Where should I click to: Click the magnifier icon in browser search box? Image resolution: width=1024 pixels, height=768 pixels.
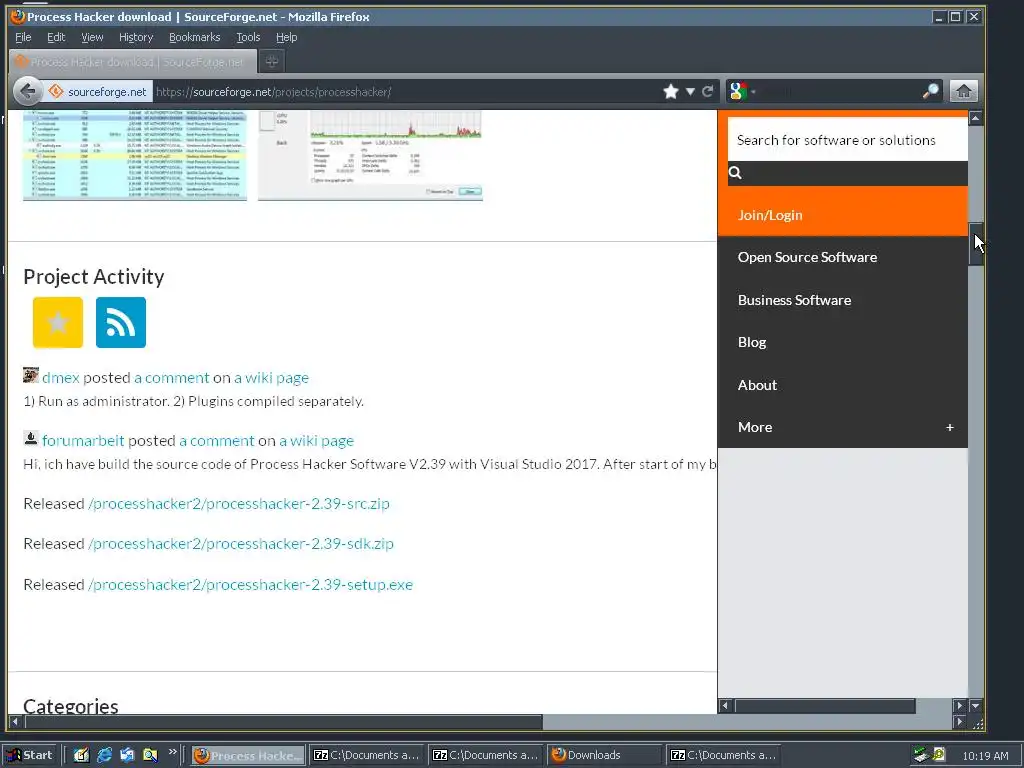click(x=931, y=91)
